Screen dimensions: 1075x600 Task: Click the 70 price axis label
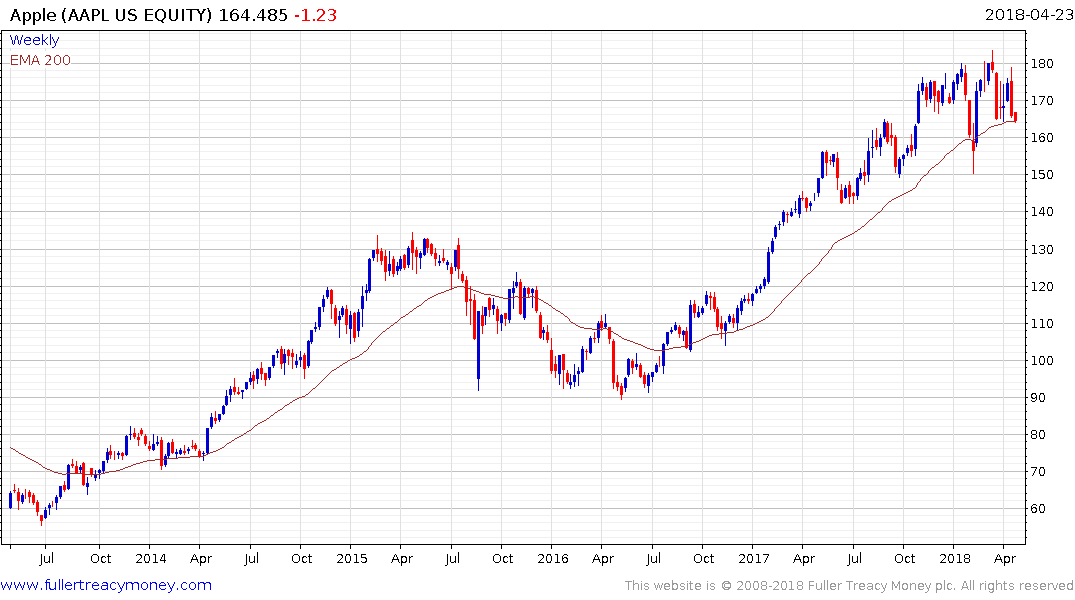coord(1037,472)
